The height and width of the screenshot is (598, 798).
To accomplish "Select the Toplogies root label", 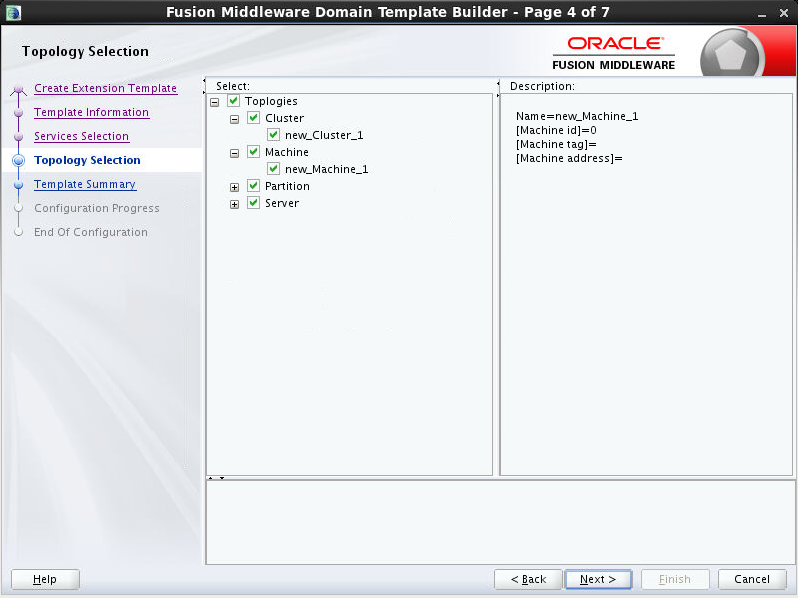I will pos(271,101).
